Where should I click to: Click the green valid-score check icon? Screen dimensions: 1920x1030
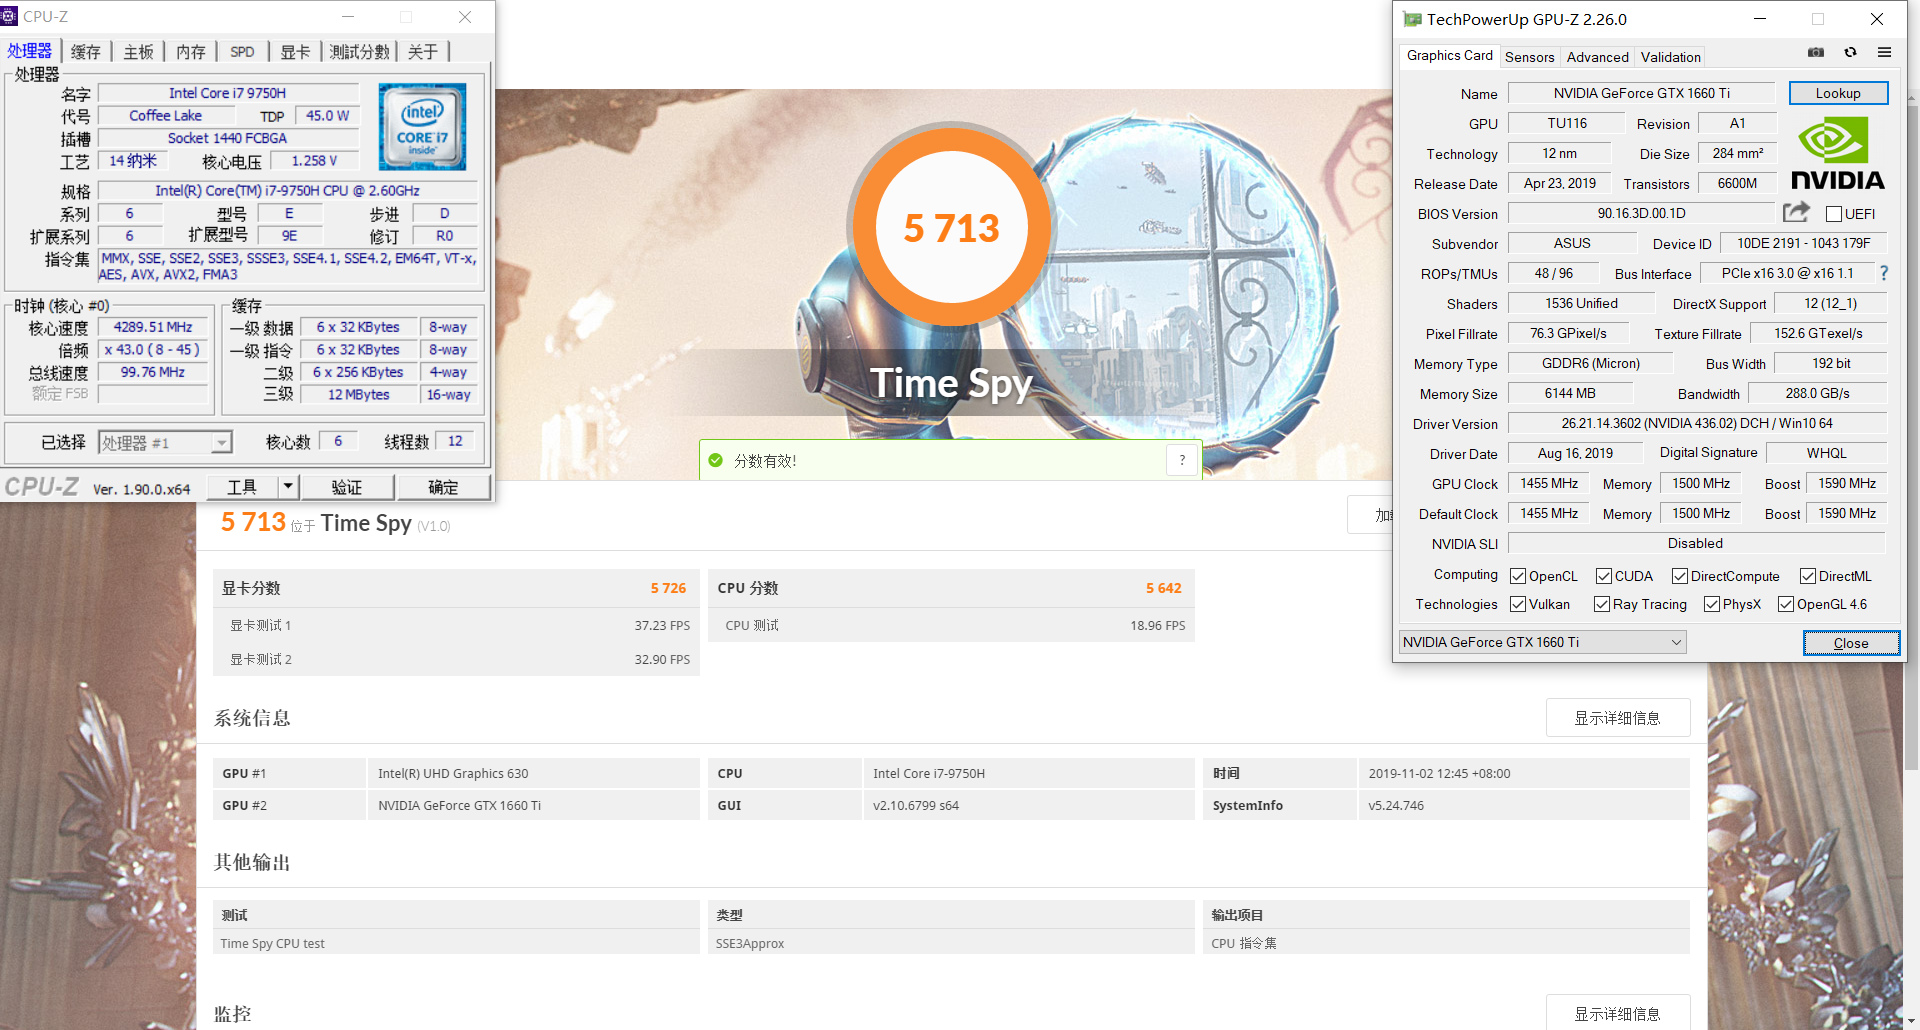pos(715,460)
